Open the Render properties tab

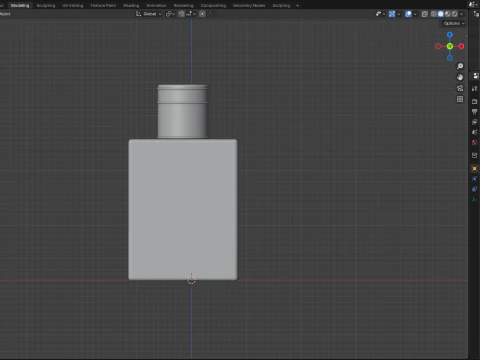point(475,101)
